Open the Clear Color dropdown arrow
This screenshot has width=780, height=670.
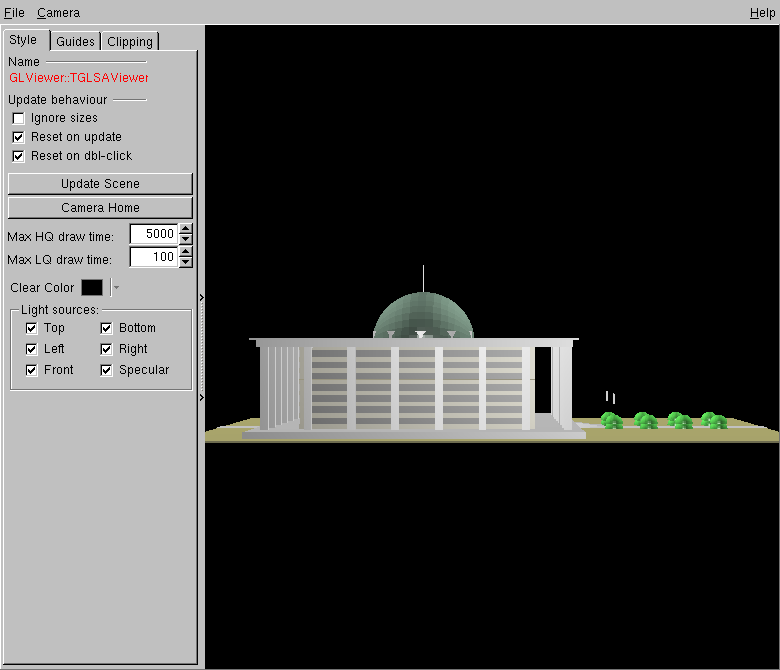point(116,288)
